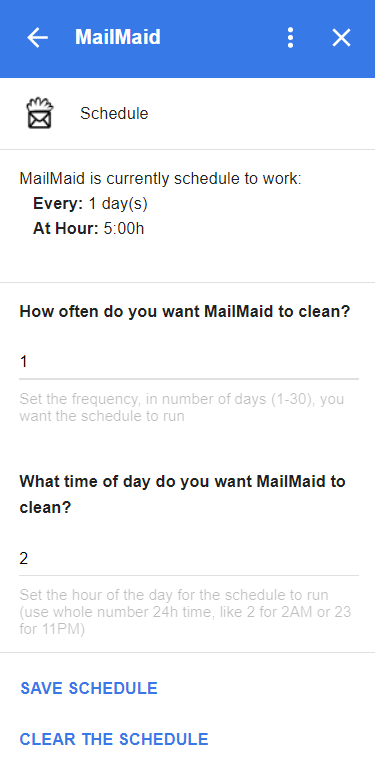The height and width of the screenshot is (762, 375).
Task: Focus the field containing value 2
Action: pyautogui.click(x=189, y=558)
